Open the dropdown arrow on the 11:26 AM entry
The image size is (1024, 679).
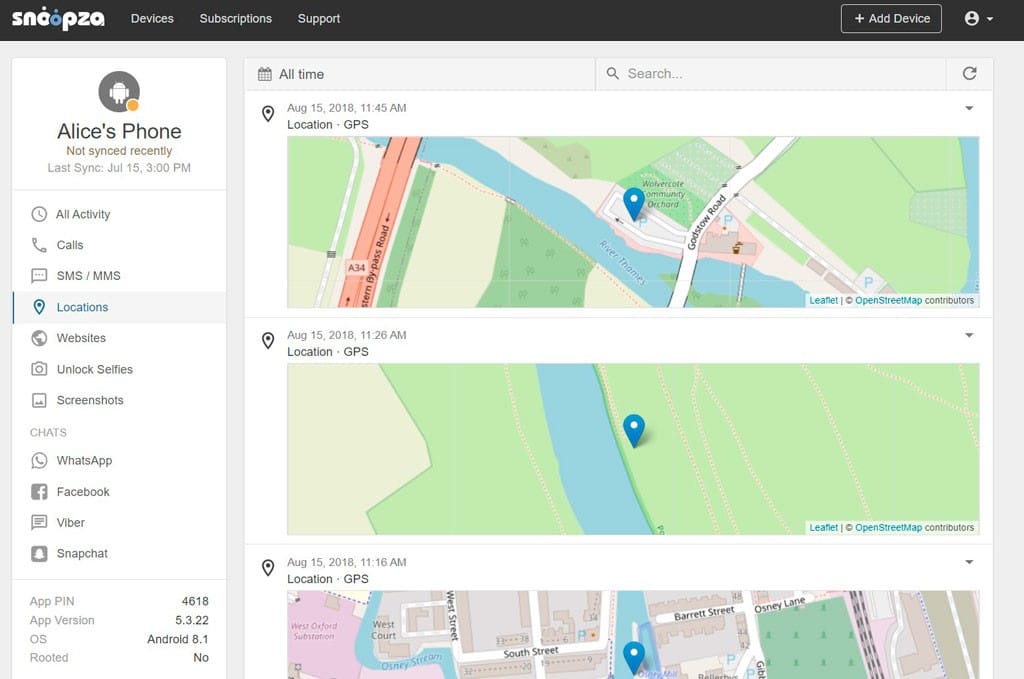(x=968, y=335)
